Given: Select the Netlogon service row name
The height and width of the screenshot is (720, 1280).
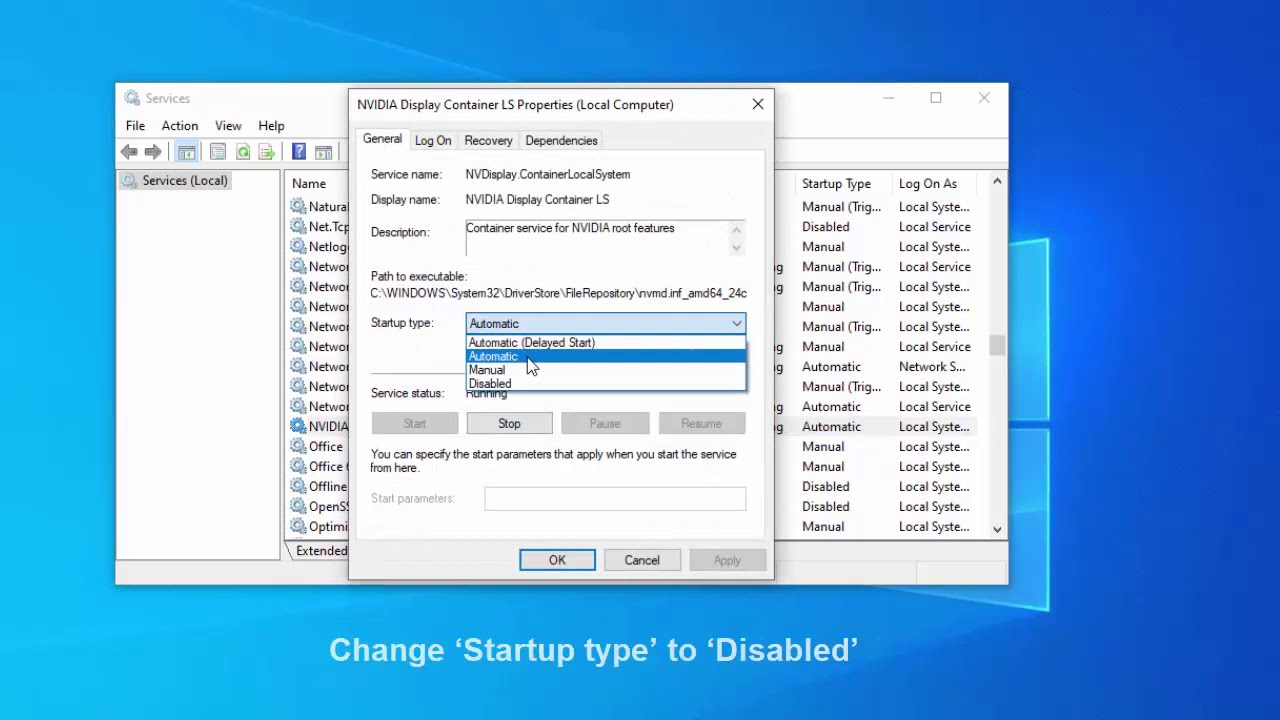Looking at the screenshot, I should tap(328, 246).
